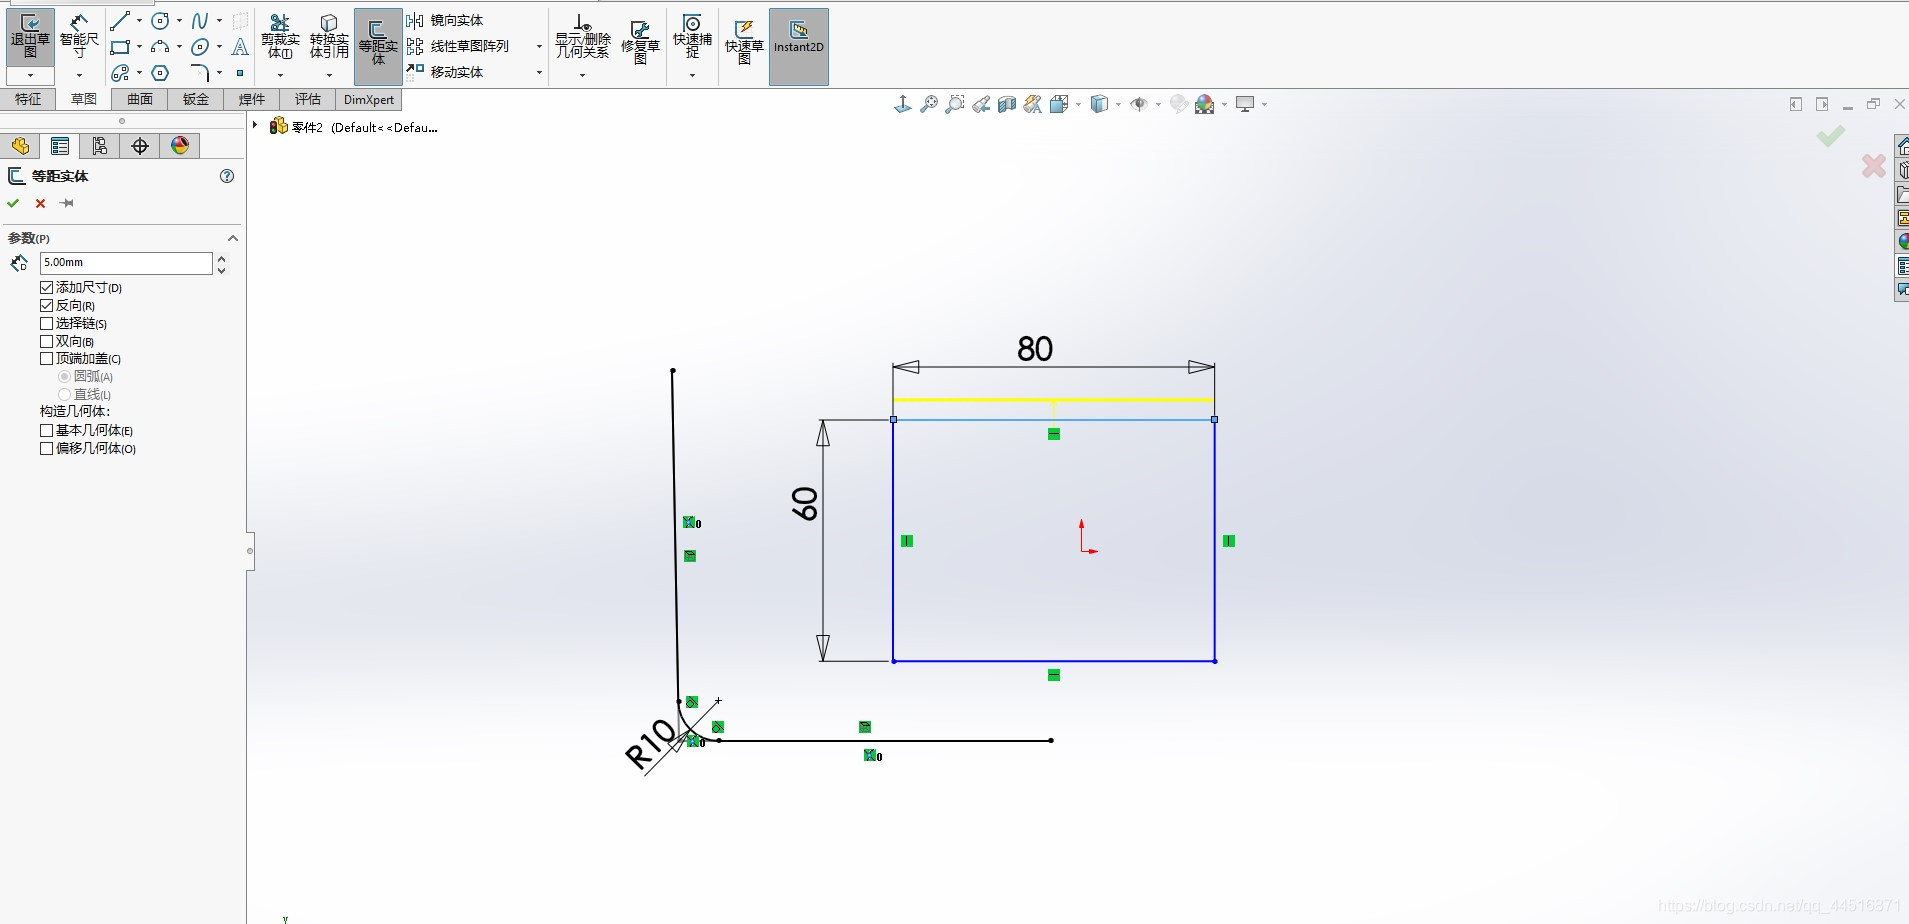Viewport: 1909px width, 924px height.
Task: Open 移动实体 dropdown arrow
Action: (x=539, y=72)
